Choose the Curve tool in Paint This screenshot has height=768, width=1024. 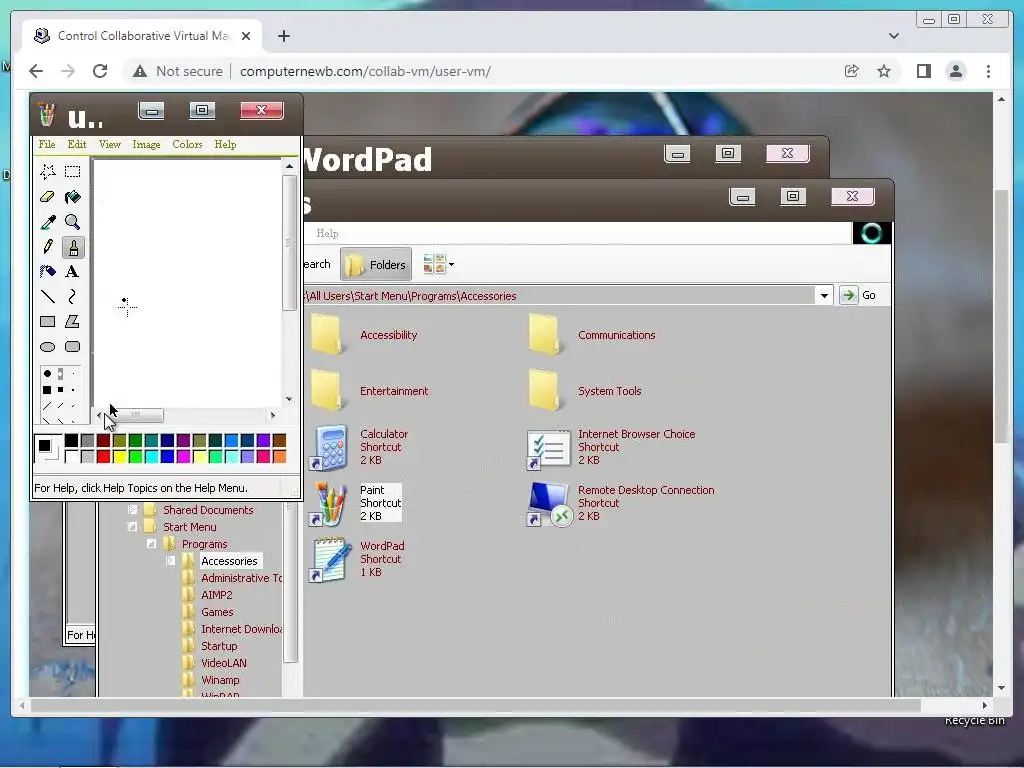click(72, 296)
